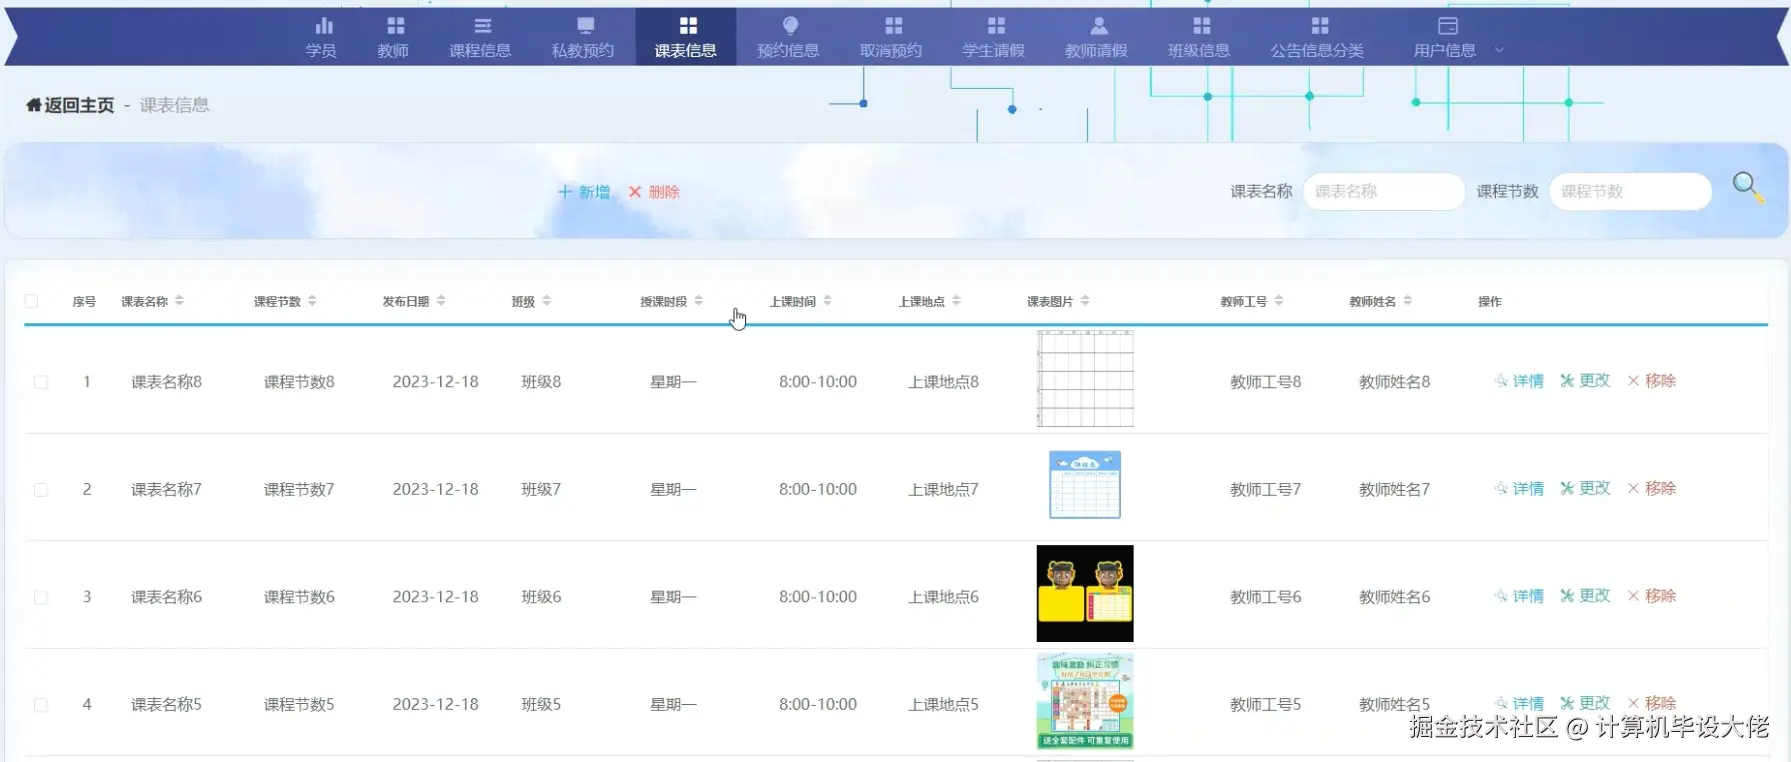Select the 上课地点6 cell

pos(943,597)
